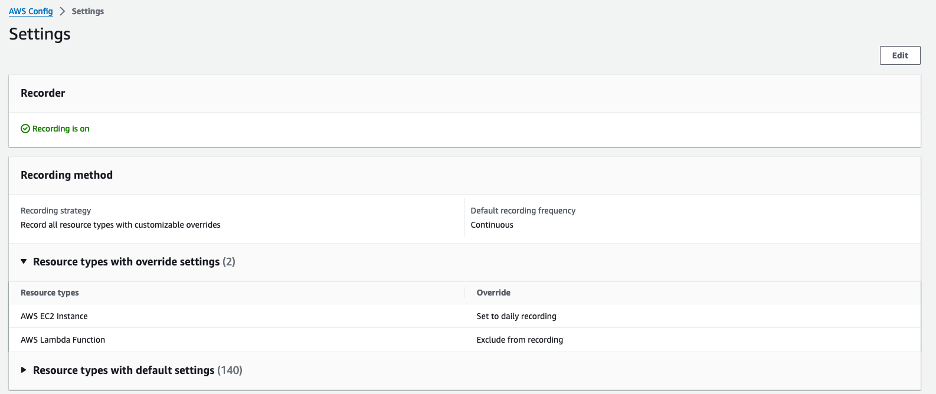Select the AWS Lambda Function row
Viewport: 936px width, 394px height.
[x=464, y=340]
